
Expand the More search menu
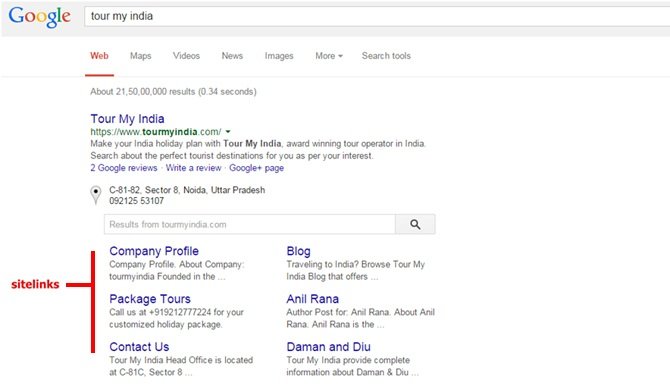point(329,56)
